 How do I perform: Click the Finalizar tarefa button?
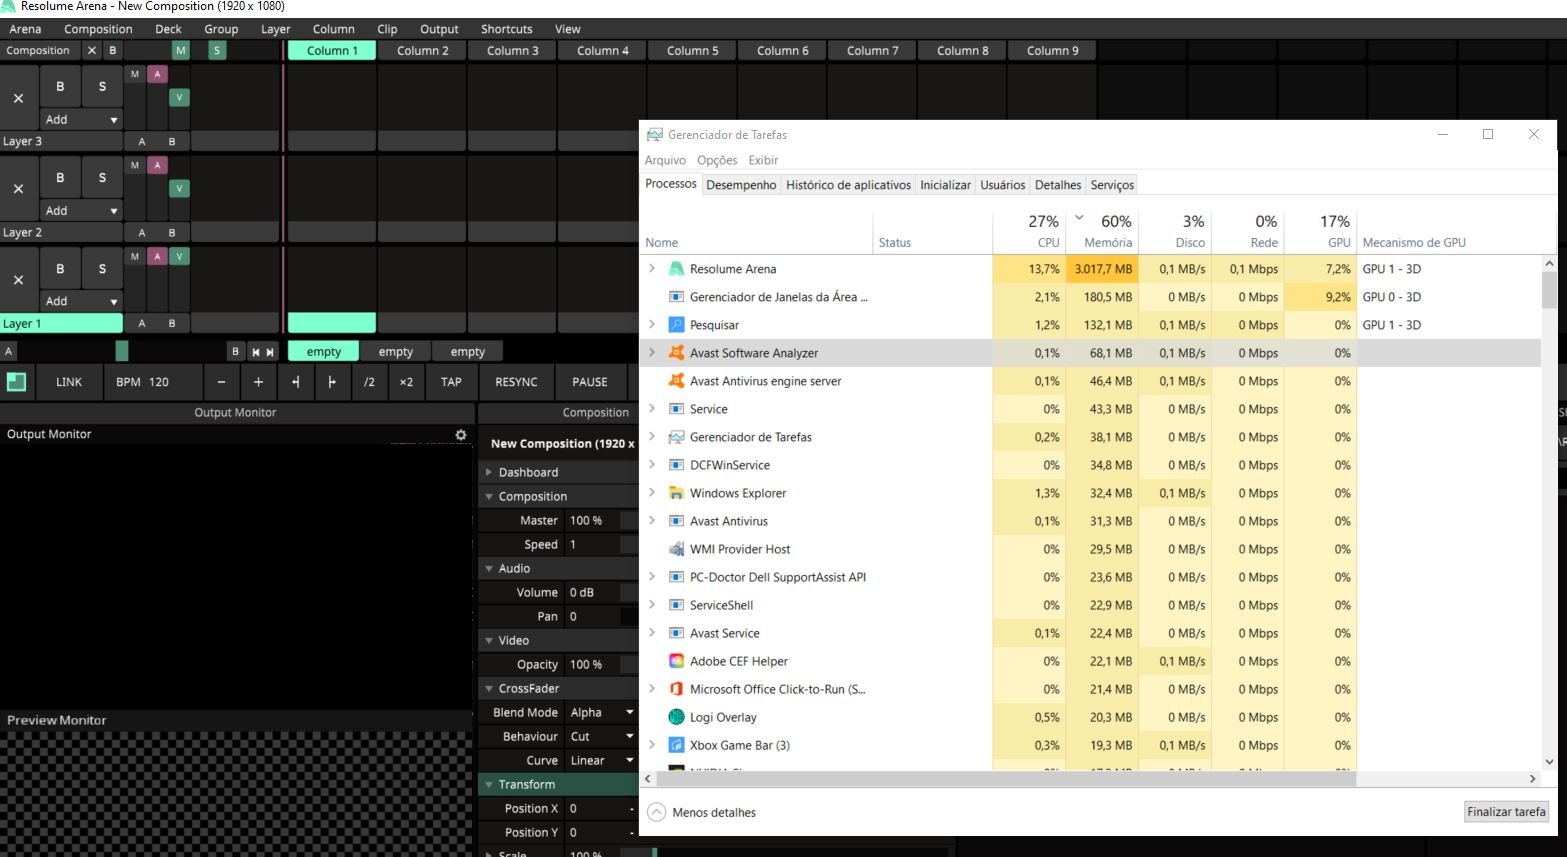[1506, 812]
